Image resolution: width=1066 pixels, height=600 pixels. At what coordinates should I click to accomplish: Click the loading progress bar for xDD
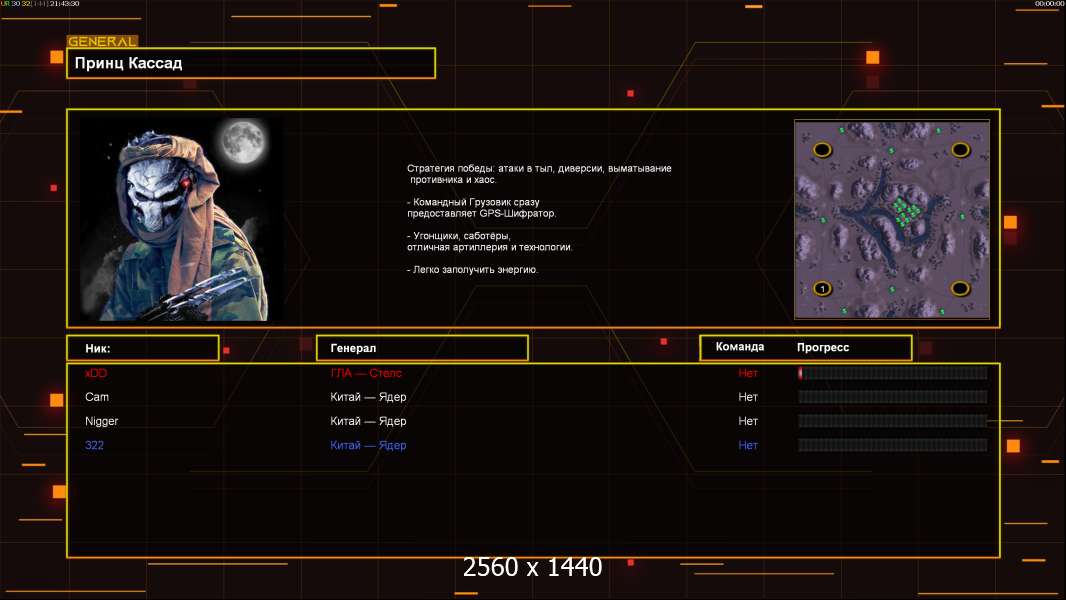[x=892, y=373]
